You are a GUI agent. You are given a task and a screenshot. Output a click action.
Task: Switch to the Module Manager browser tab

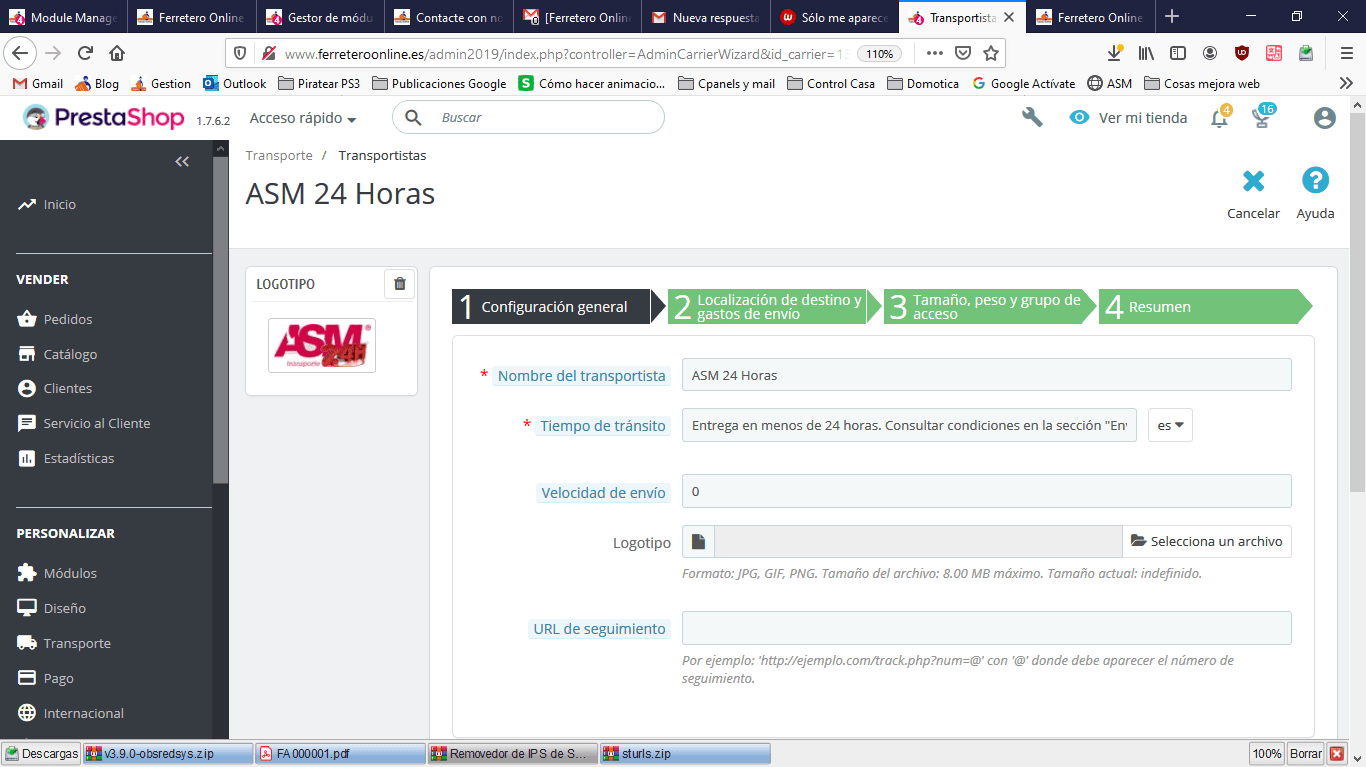point(64,17)
